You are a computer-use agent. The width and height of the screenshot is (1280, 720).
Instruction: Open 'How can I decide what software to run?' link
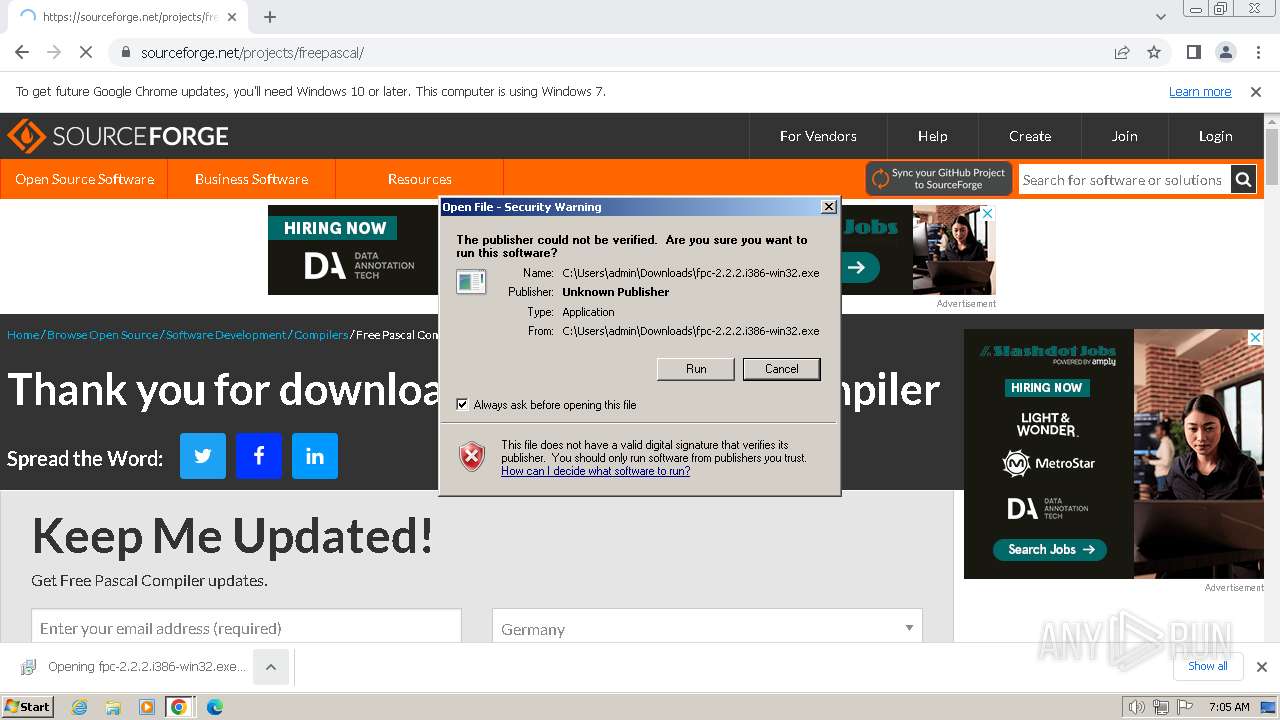click(x=595, y=471)
